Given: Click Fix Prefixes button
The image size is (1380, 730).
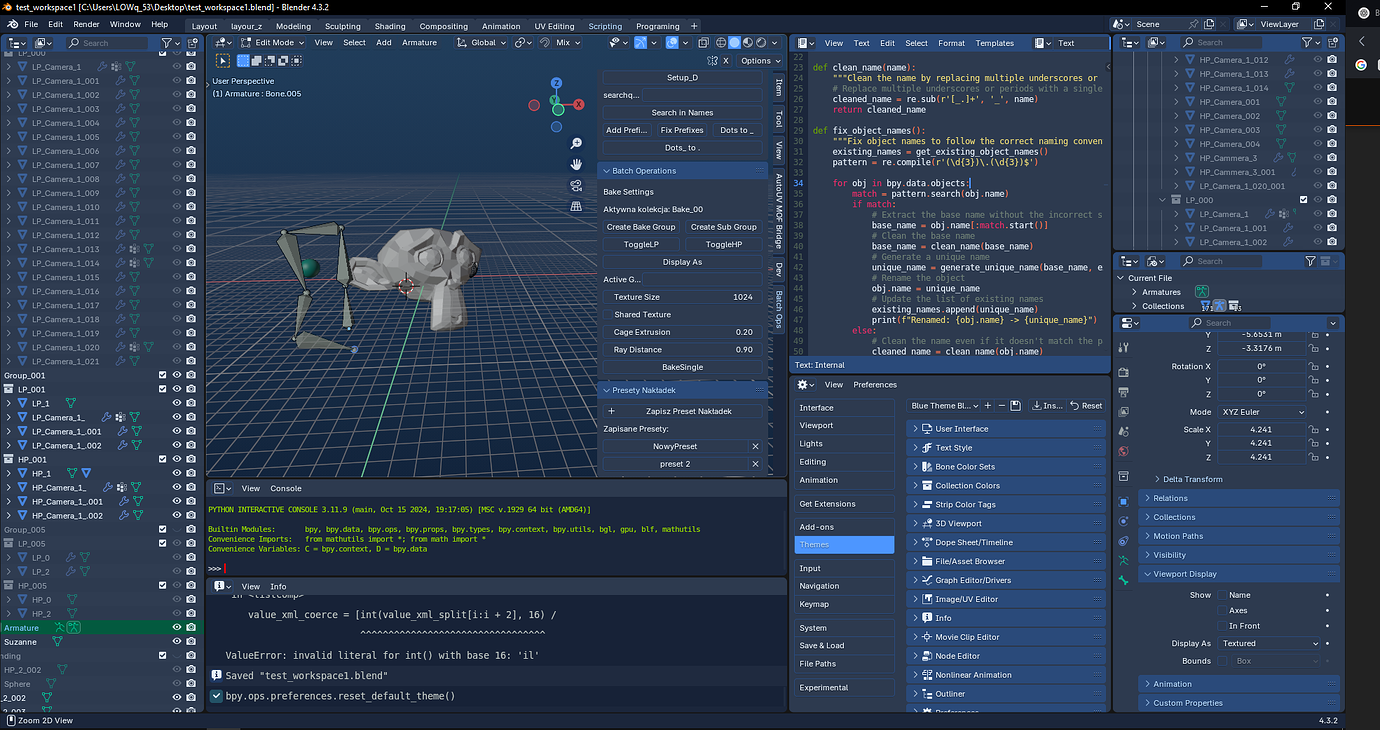Looking at the screenshot, I should (682, 130).
